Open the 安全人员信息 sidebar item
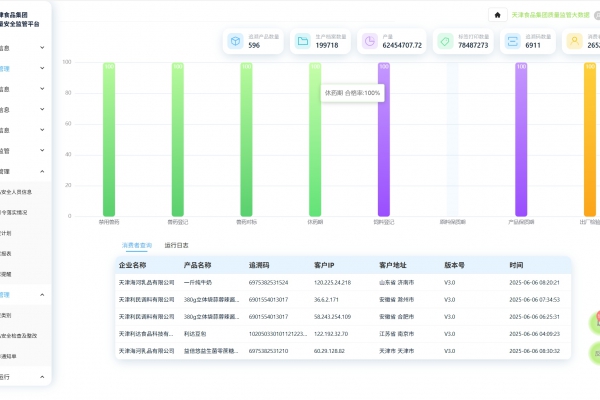600x400 pixels. [16, 192]
